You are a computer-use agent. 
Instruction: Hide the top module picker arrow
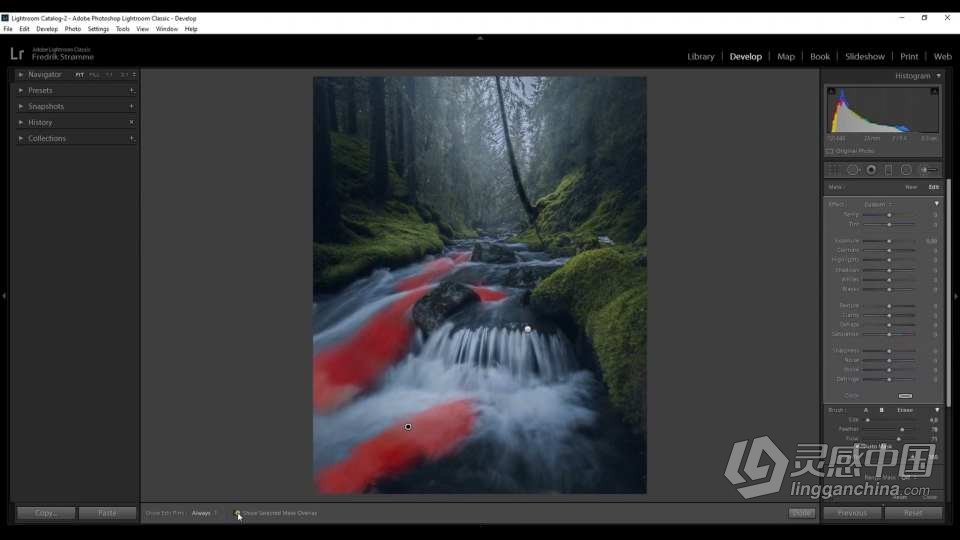click(x=480, y=38)
